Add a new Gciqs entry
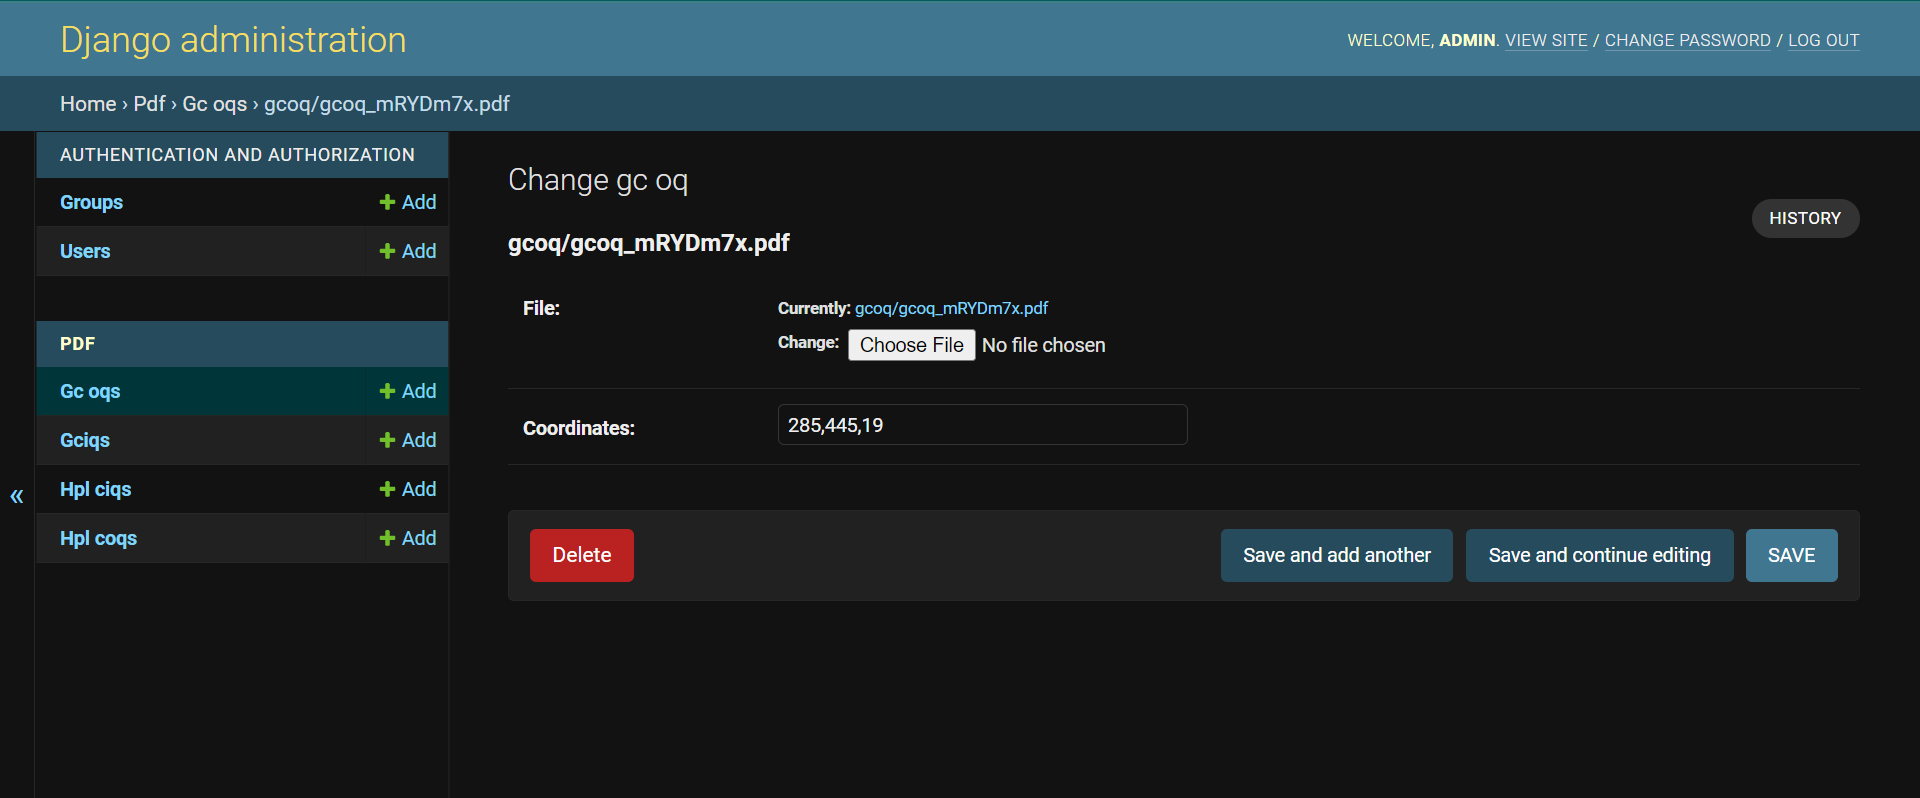The image size is (1920, 798). (408, 440)
